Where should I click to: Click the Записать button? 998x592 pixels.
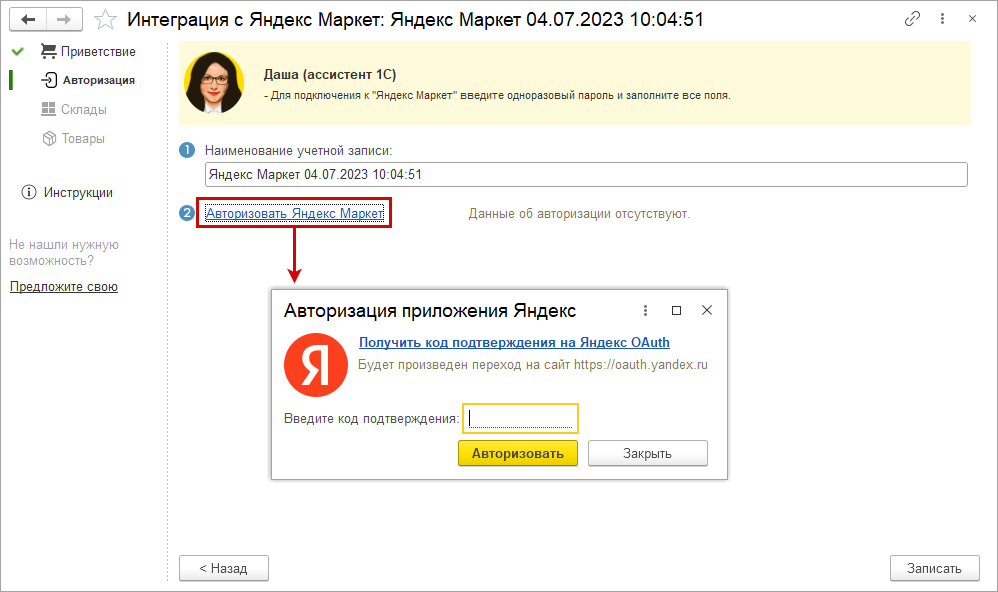click(x=934, y=568)
